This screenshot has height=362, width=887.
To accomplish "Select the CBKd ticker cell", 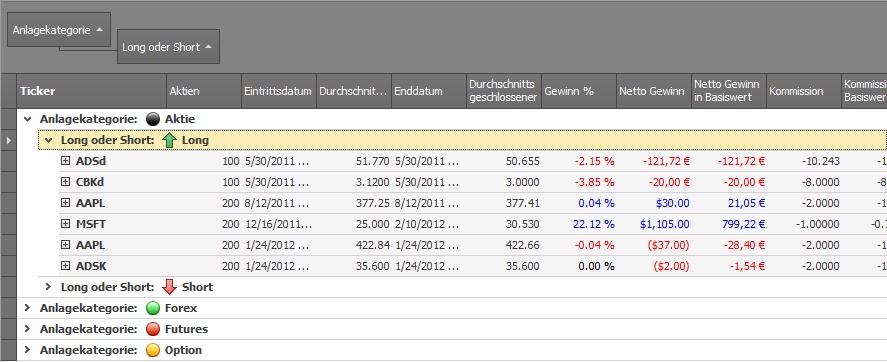I will click(90, 182).
